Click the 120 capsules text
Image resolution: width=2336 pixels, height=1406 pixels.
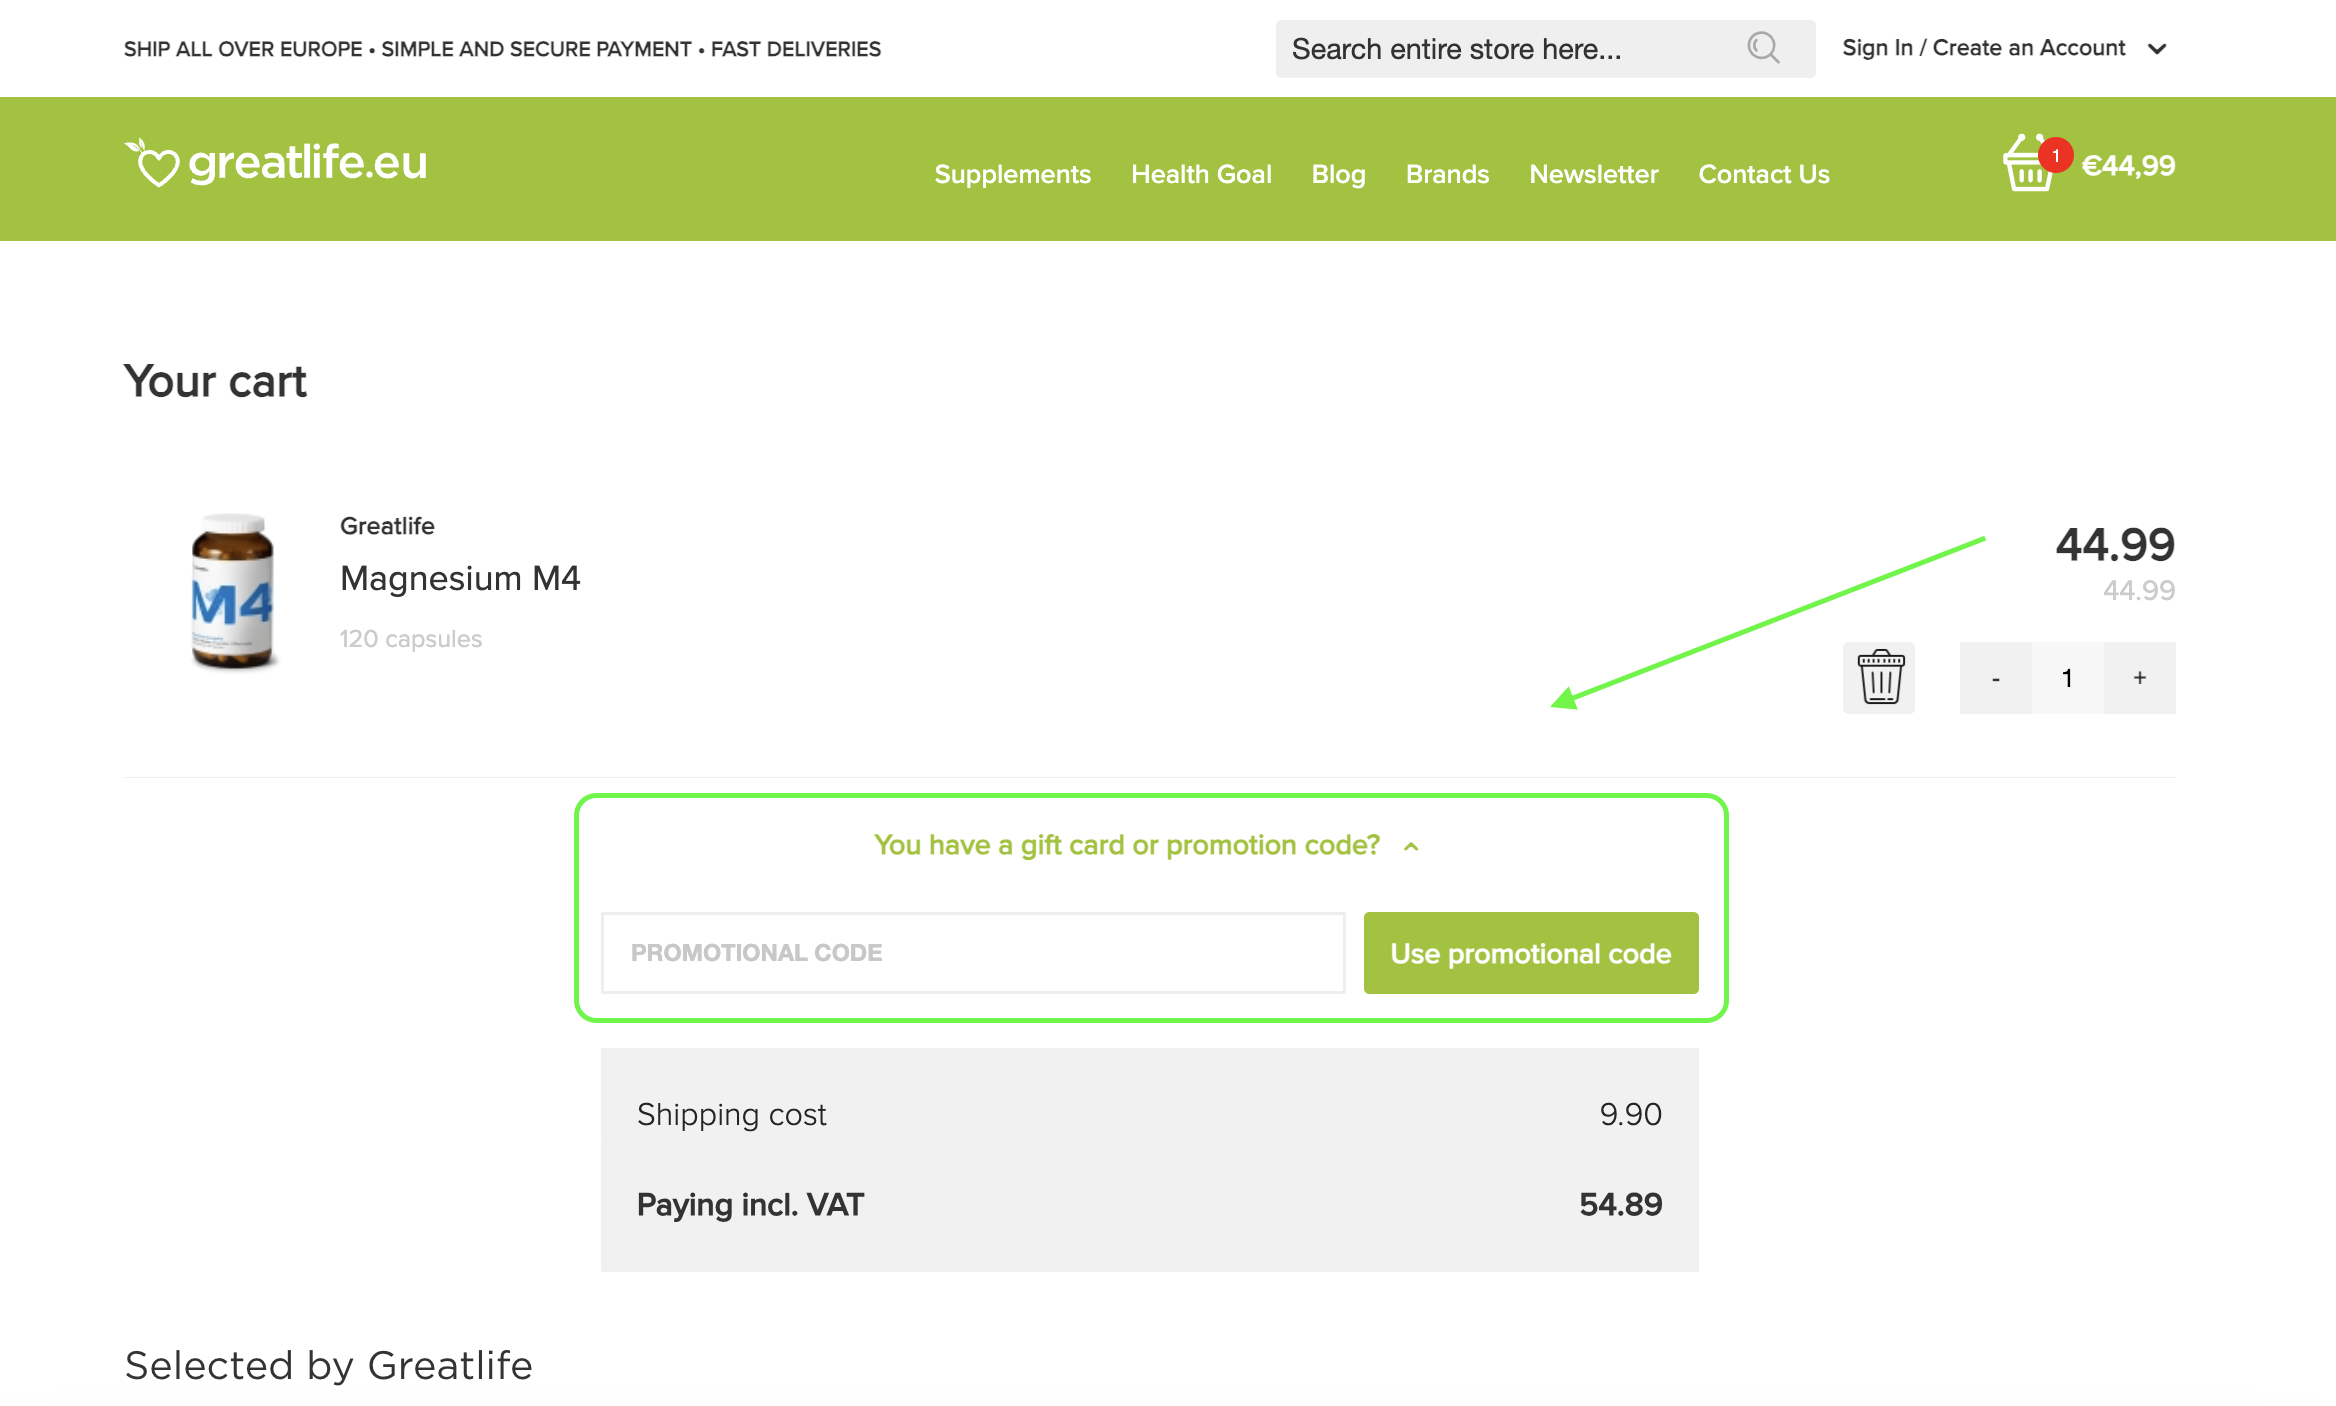click(411, 639)
